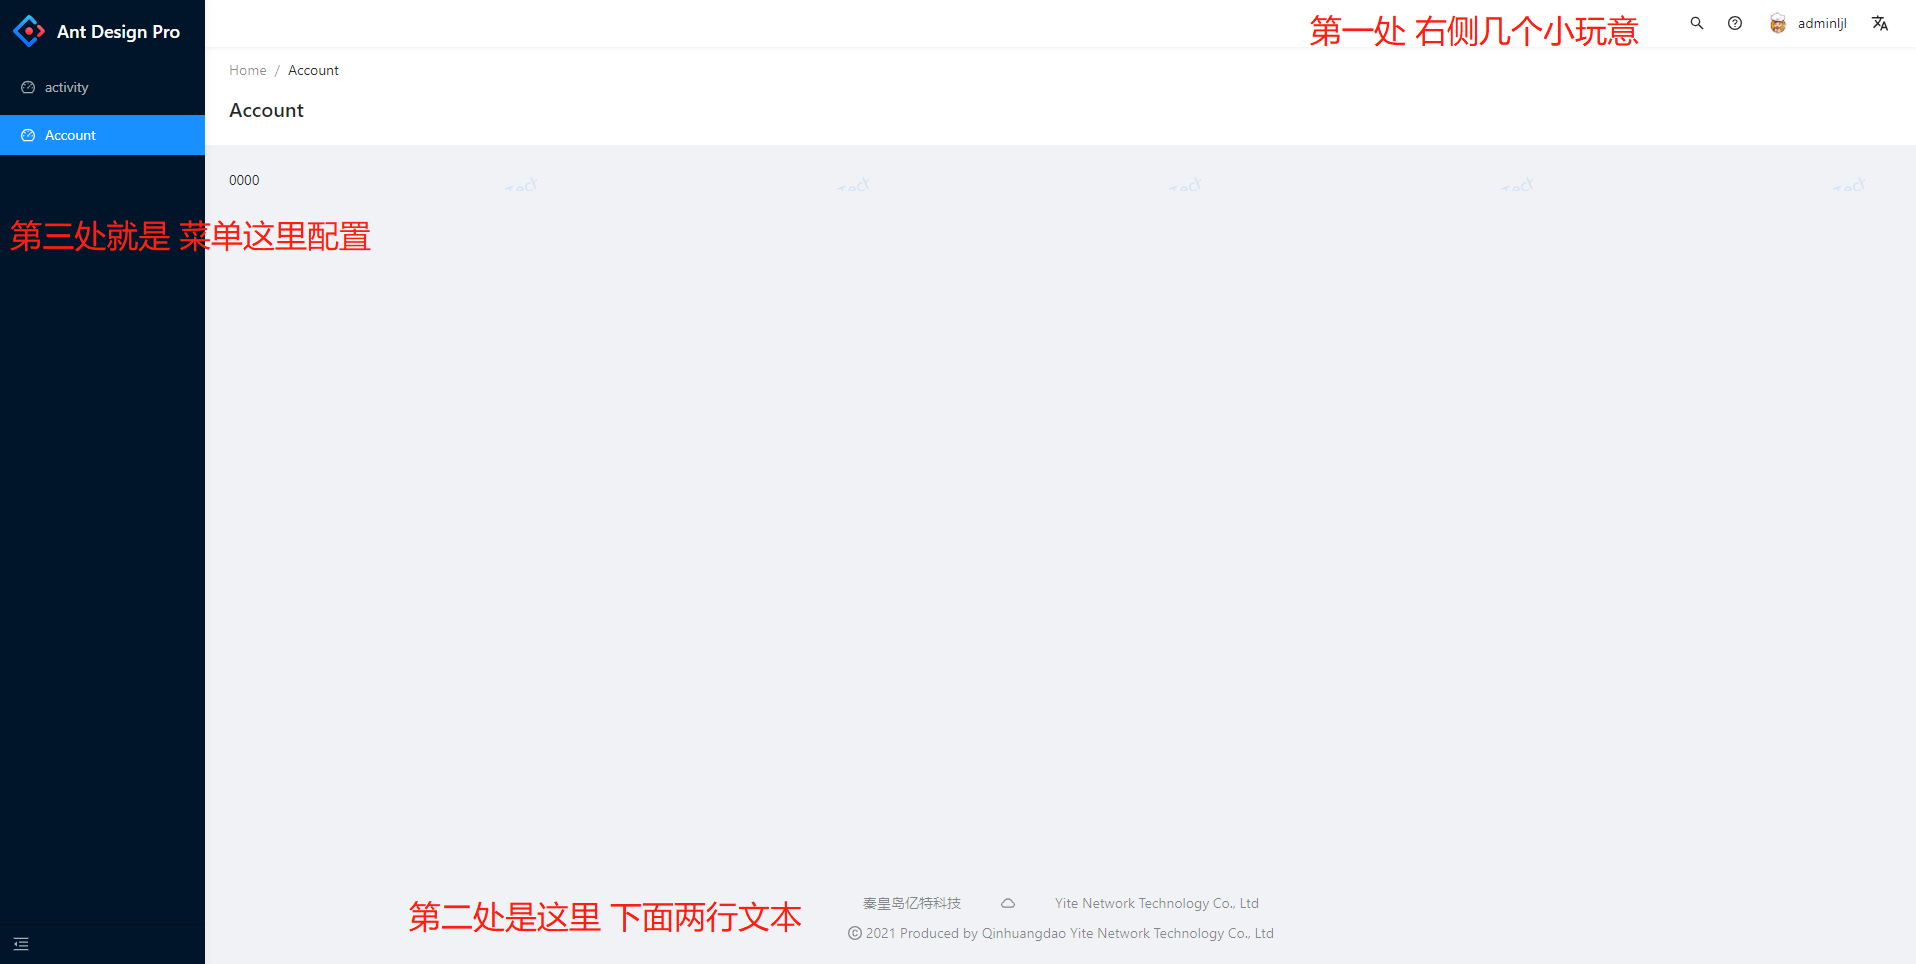Click the 秦皇岛亿特科技 footer link
The image size is (1916, 964).
pos(911,903)
